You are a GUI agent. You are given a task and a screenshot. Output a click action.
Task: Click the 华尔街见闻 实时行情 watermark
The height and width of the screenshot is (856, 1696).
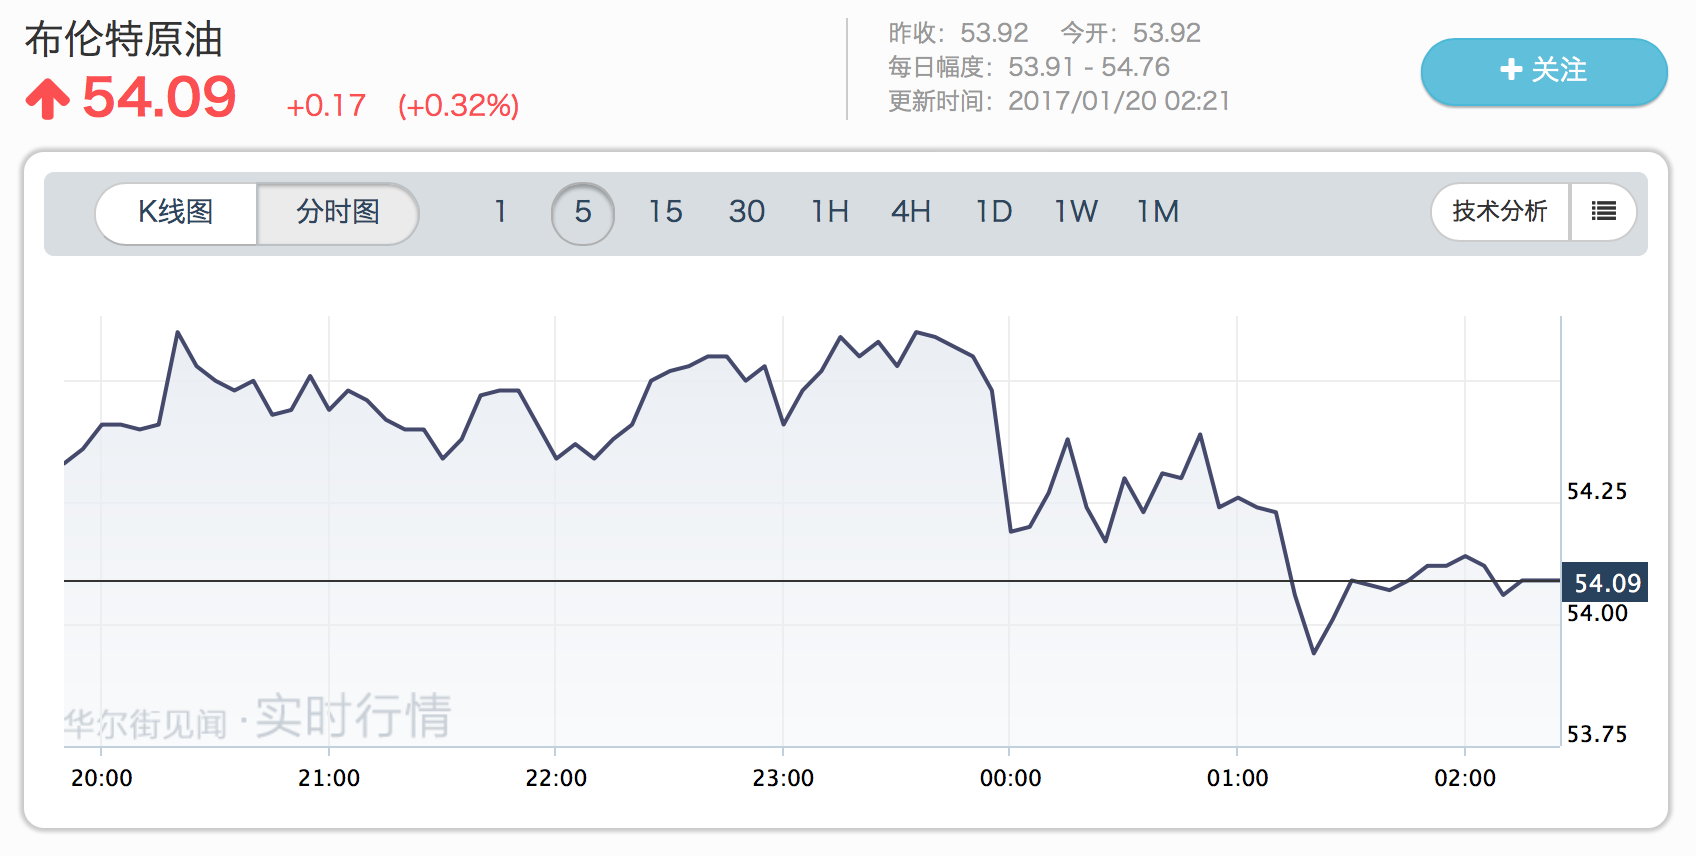tap(258, 717)
